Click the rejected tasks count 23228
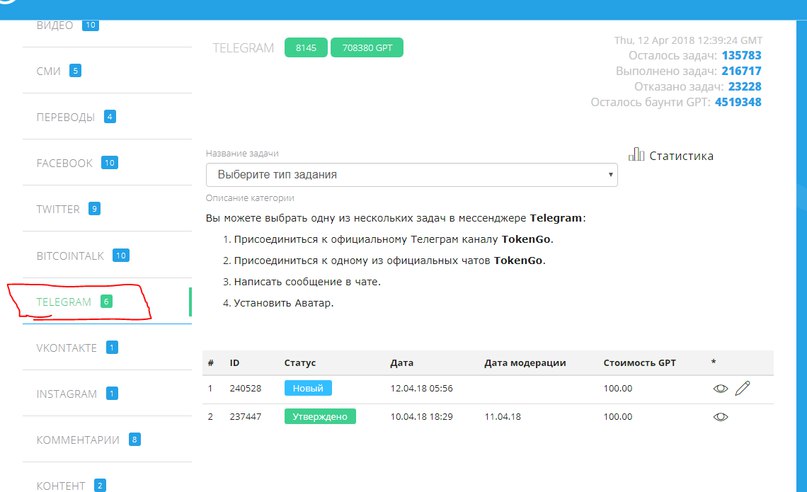The height and width of the screenshot is (492, 807). [x=745, y=86]
